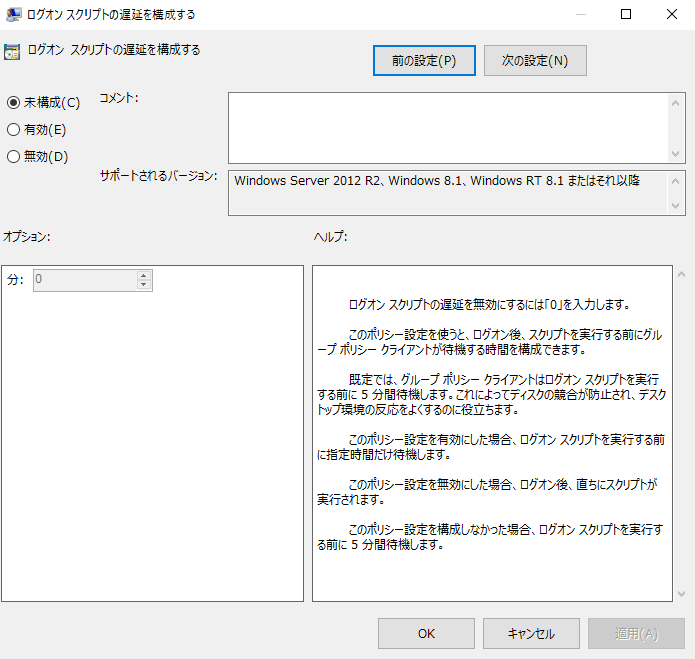The height and width of the screenshot is (659, 695).
Task: Click the 次の設定(N) button
Action: point(535,60)
